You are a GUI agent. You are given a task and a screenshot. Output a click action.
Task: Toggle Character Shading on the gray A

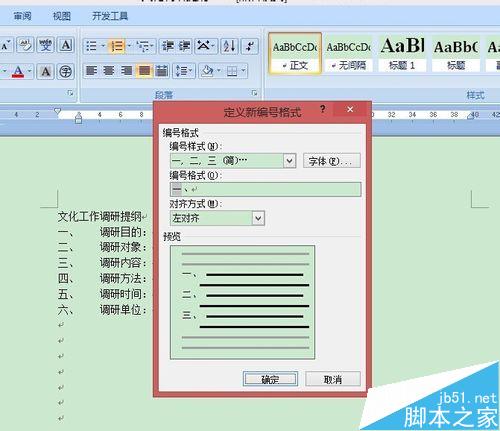[45, 71]
